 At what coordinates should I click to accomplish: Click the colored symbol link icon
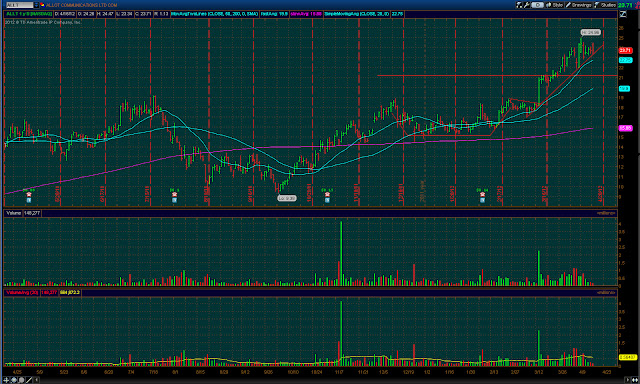point(42,5)
